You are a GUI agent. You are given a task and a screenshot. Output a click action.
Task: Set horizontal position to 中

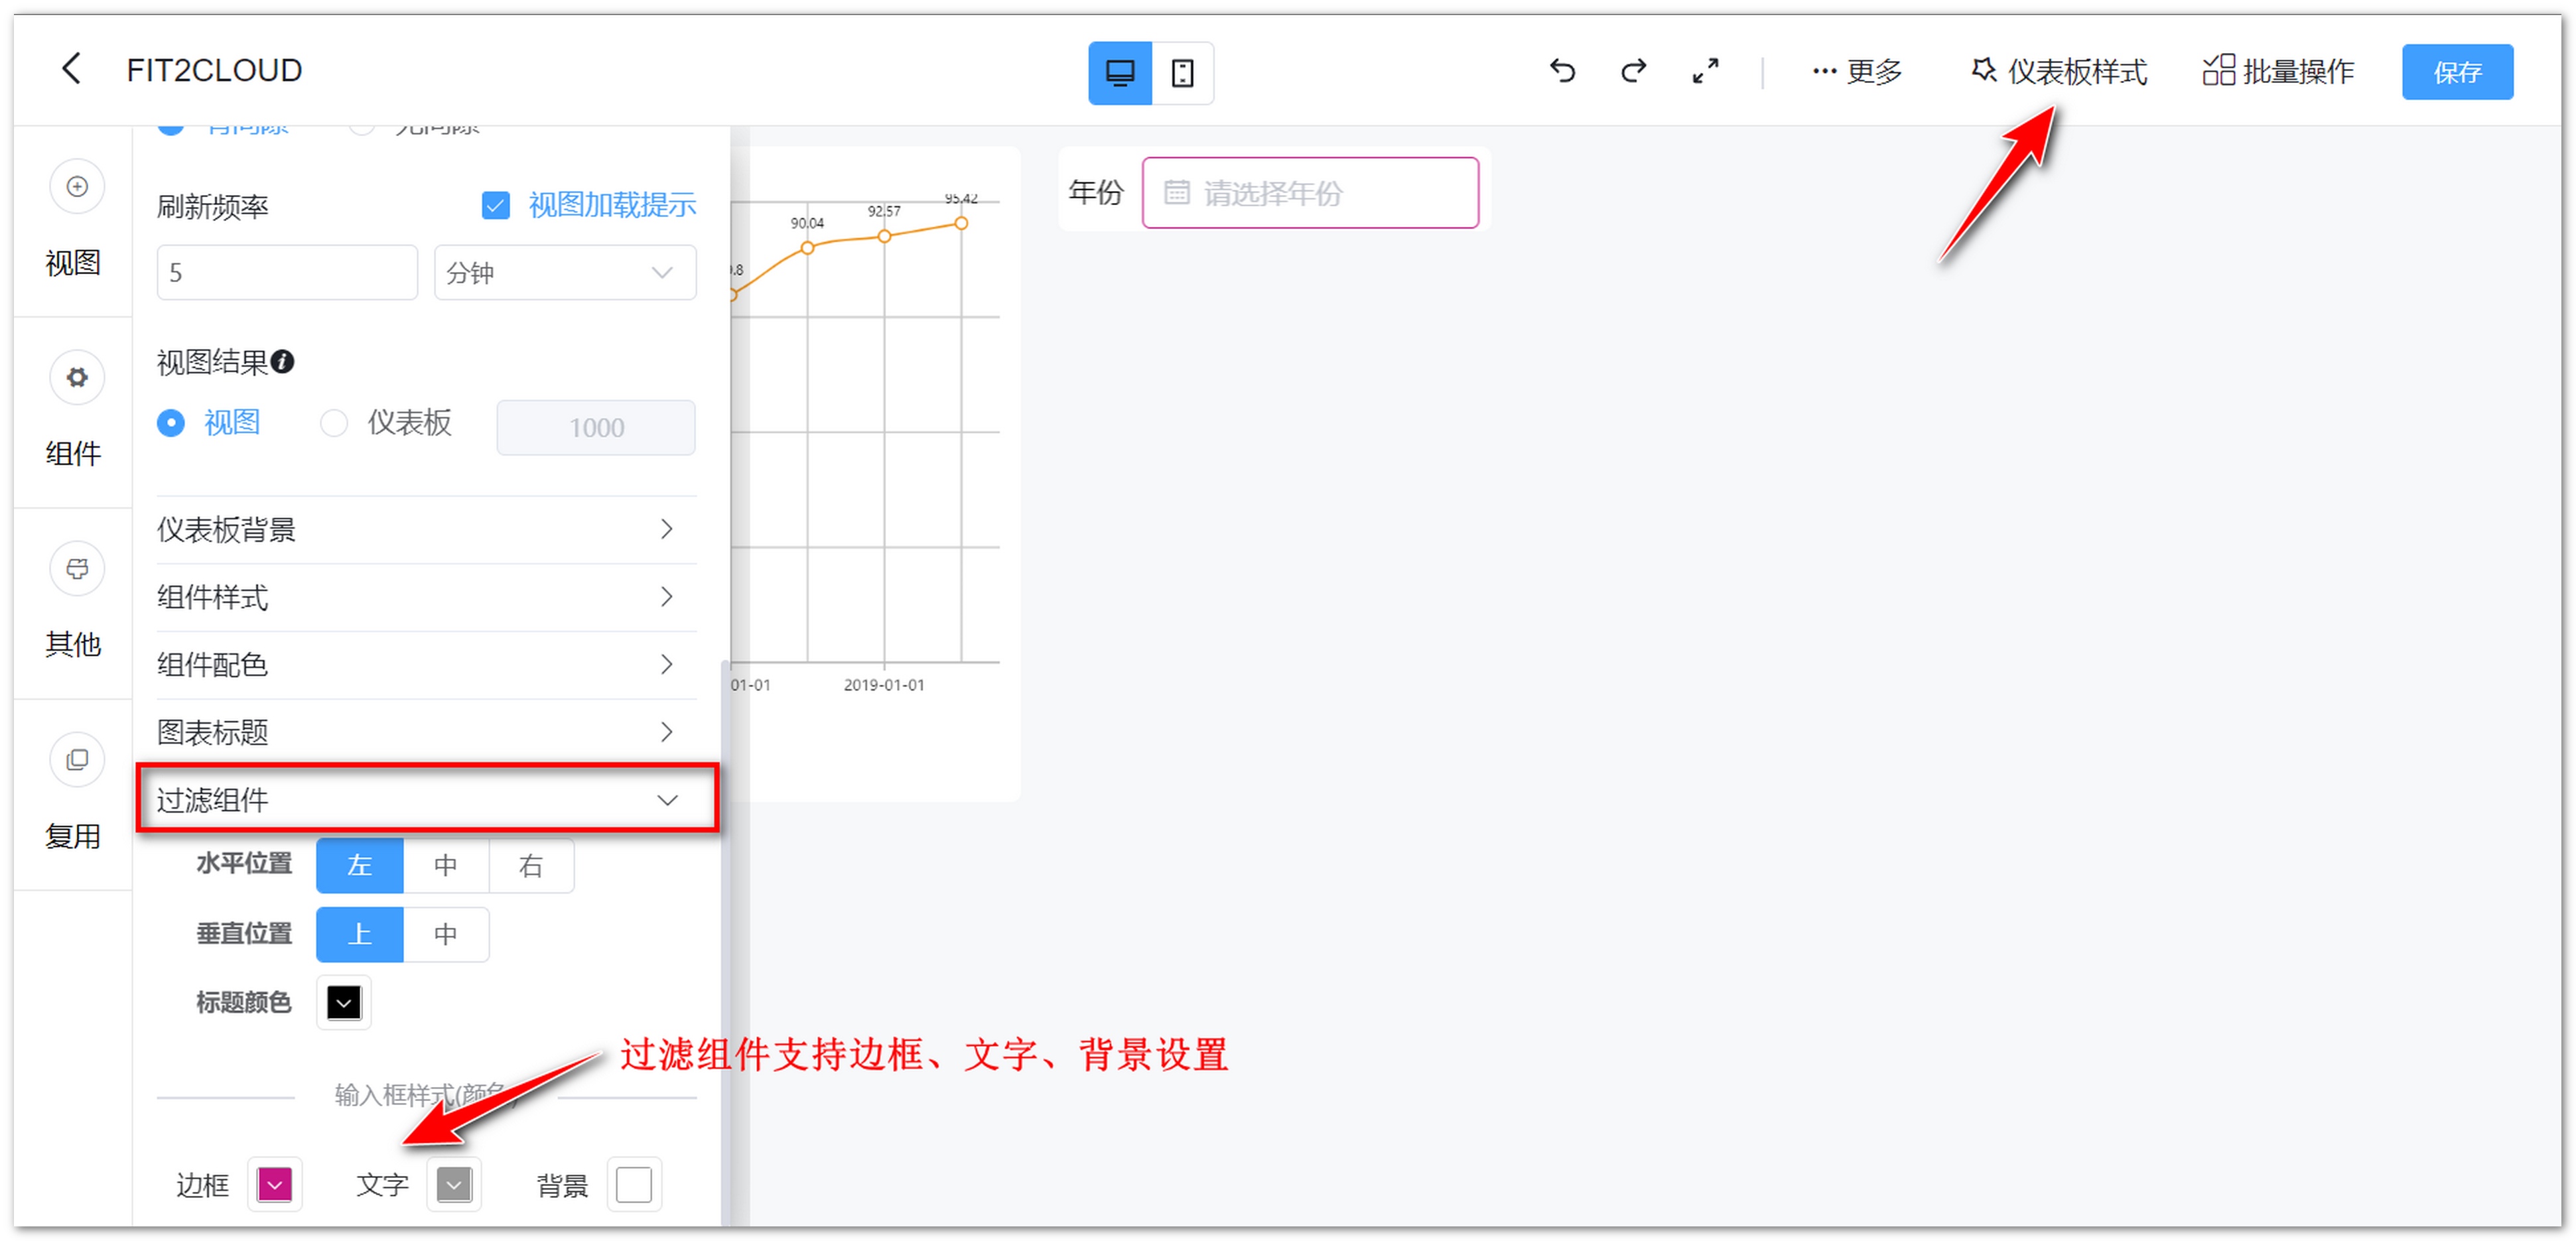pyautogui.click(x=446, y=866)
